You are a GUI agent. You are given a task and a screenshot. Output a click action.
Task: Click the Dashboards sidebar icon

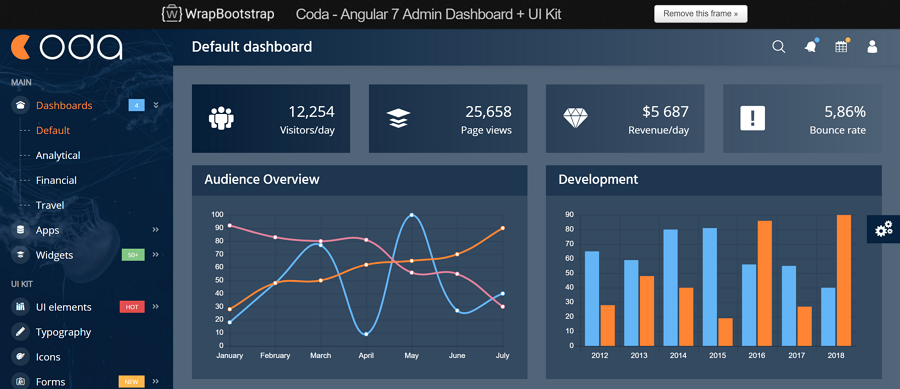click(x=21, y=106)
